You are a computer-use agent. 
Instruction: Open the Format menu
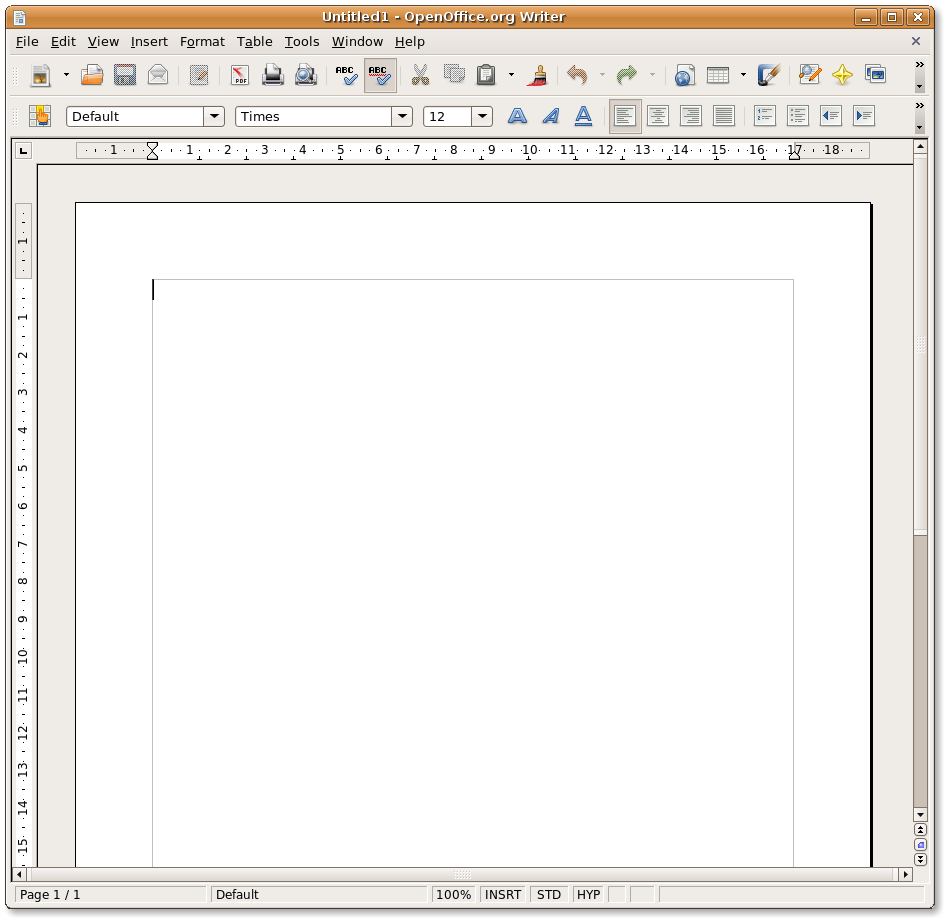click(202, 42)
